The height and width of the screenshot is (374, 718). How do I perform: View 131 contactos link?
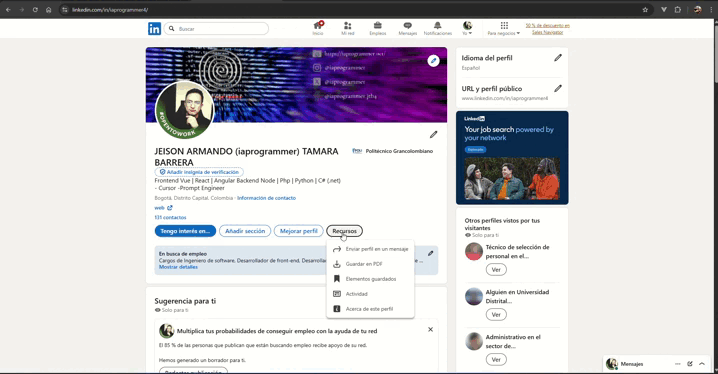[170, 217]
